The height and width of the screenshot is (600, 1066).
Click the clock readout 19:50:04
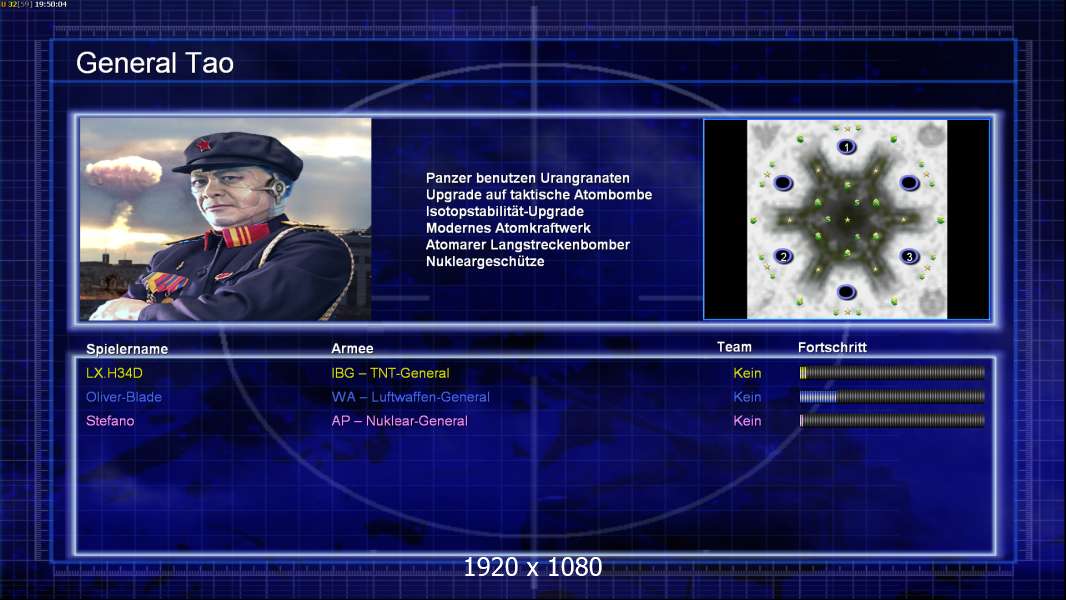(x=50, y=4)
